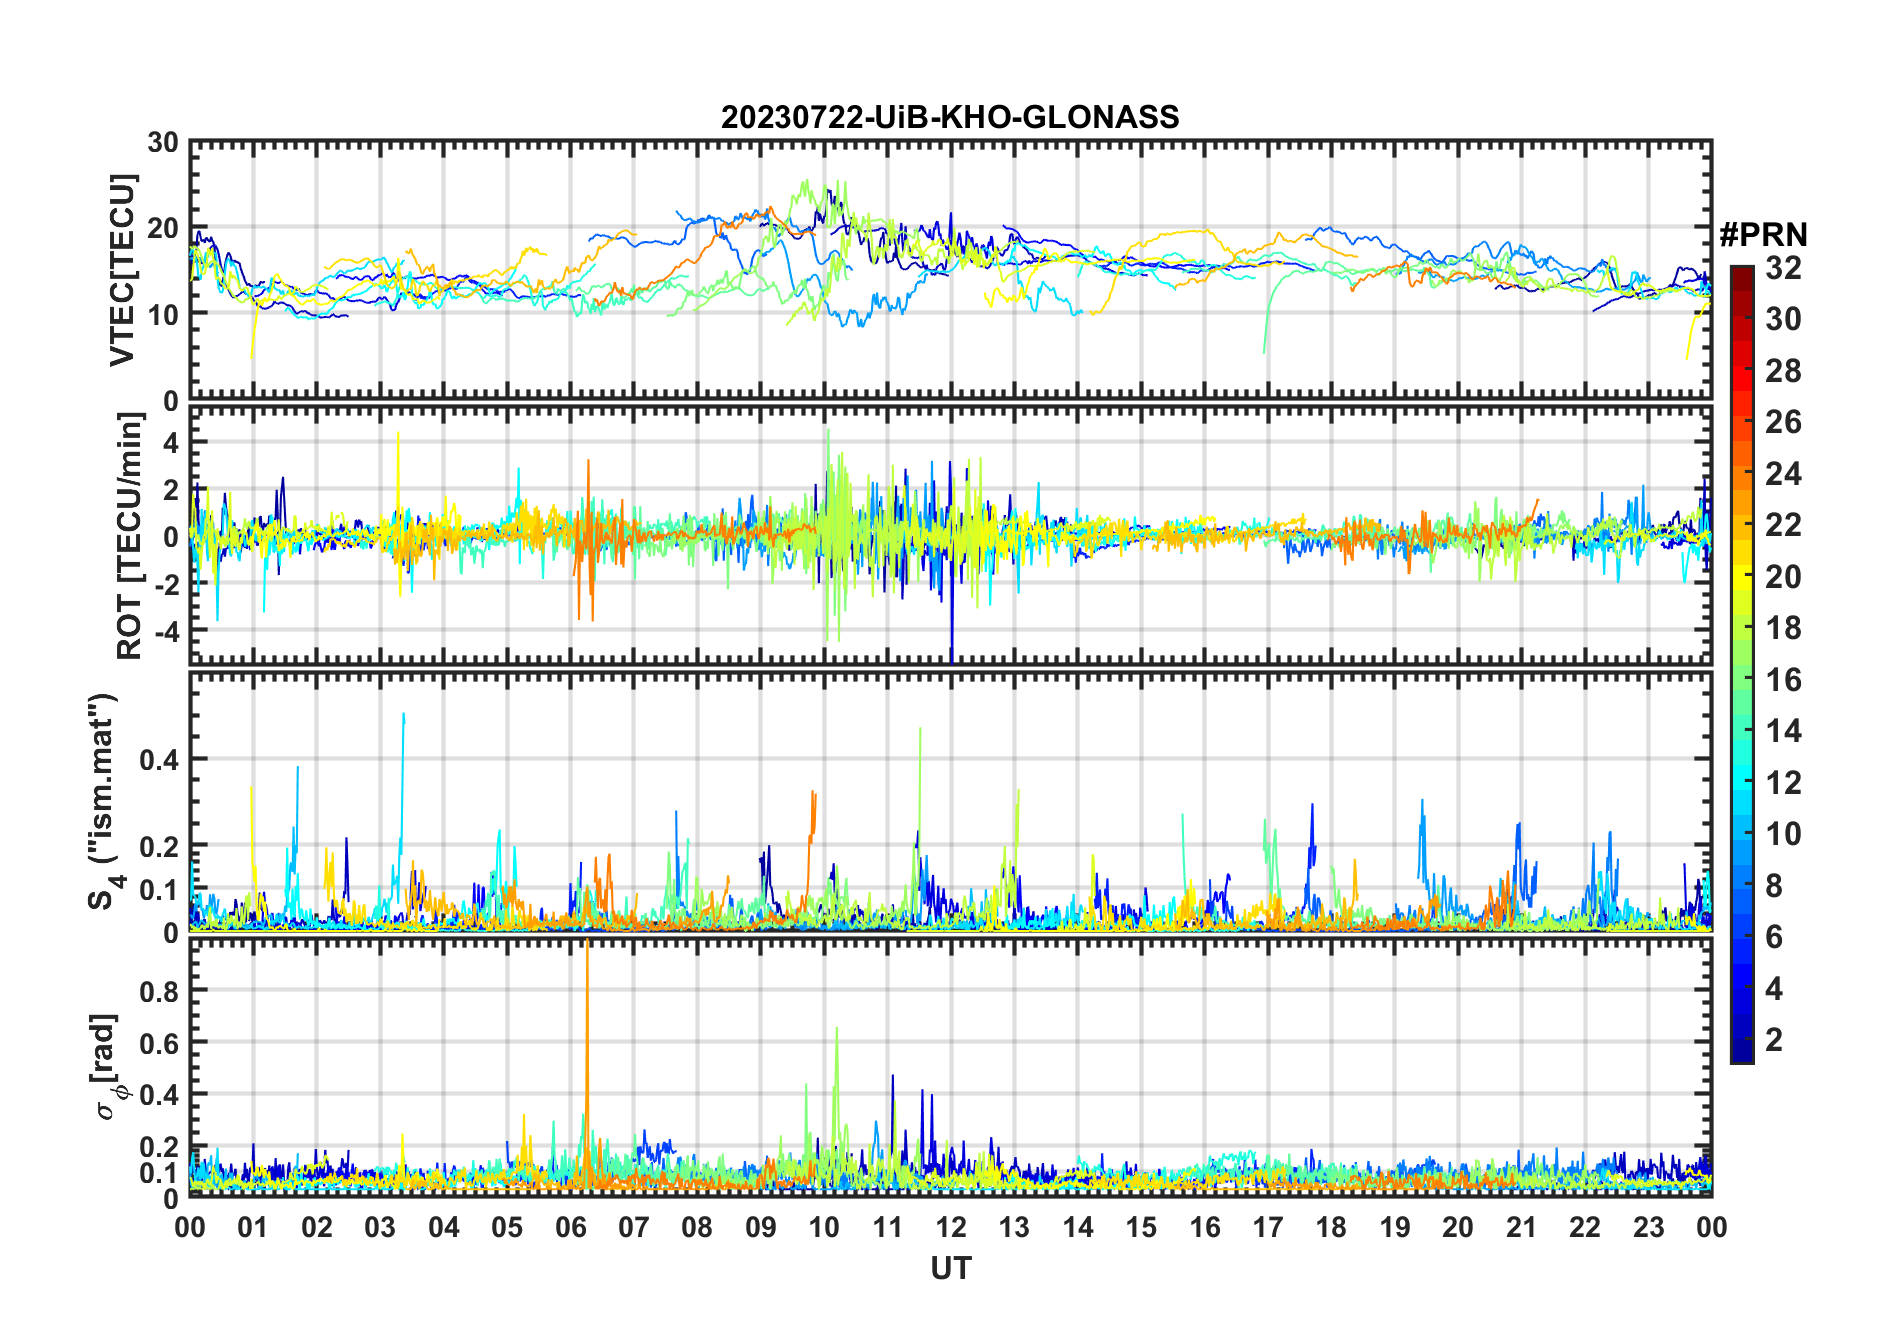Click colorbar tick label "32"
Viewport: 1902px width, 1330px height.
tap(1783, 267)
